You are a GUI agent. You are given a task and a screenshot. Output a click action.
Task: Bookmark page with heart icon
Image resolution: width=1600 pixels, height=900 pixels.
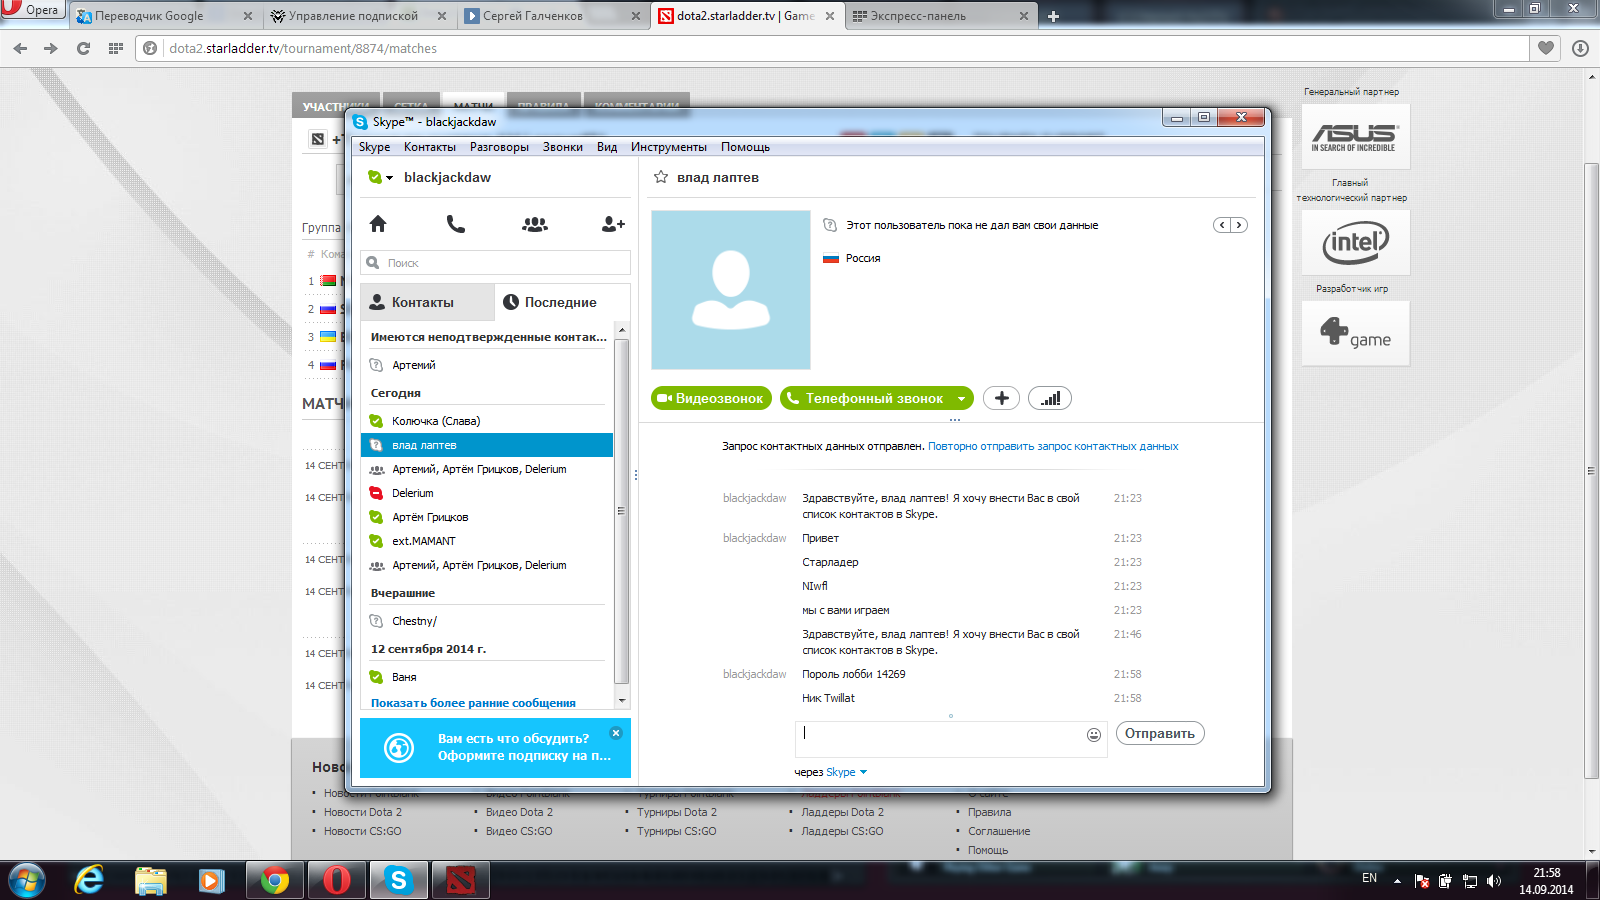click(x=1546, y=48)
